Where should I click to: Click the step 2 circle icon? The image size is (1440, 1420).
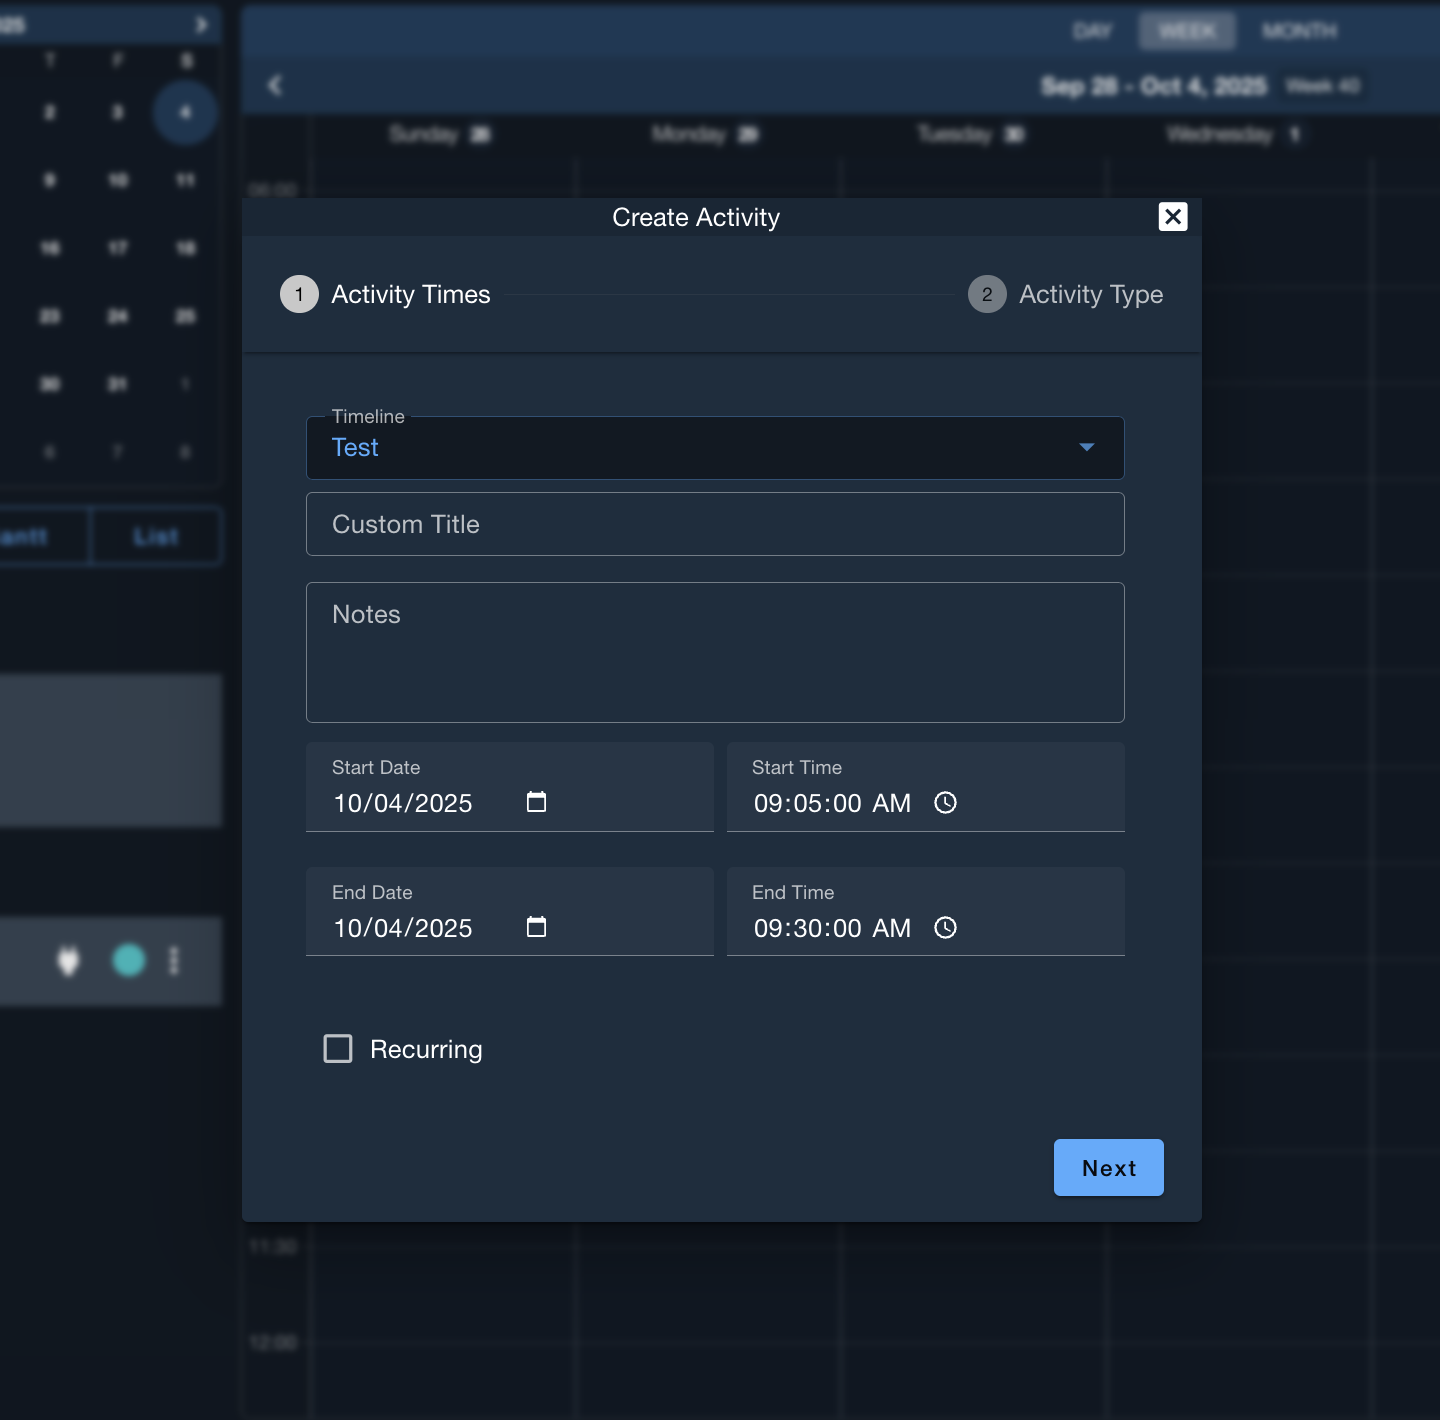[x=987, y=294]
